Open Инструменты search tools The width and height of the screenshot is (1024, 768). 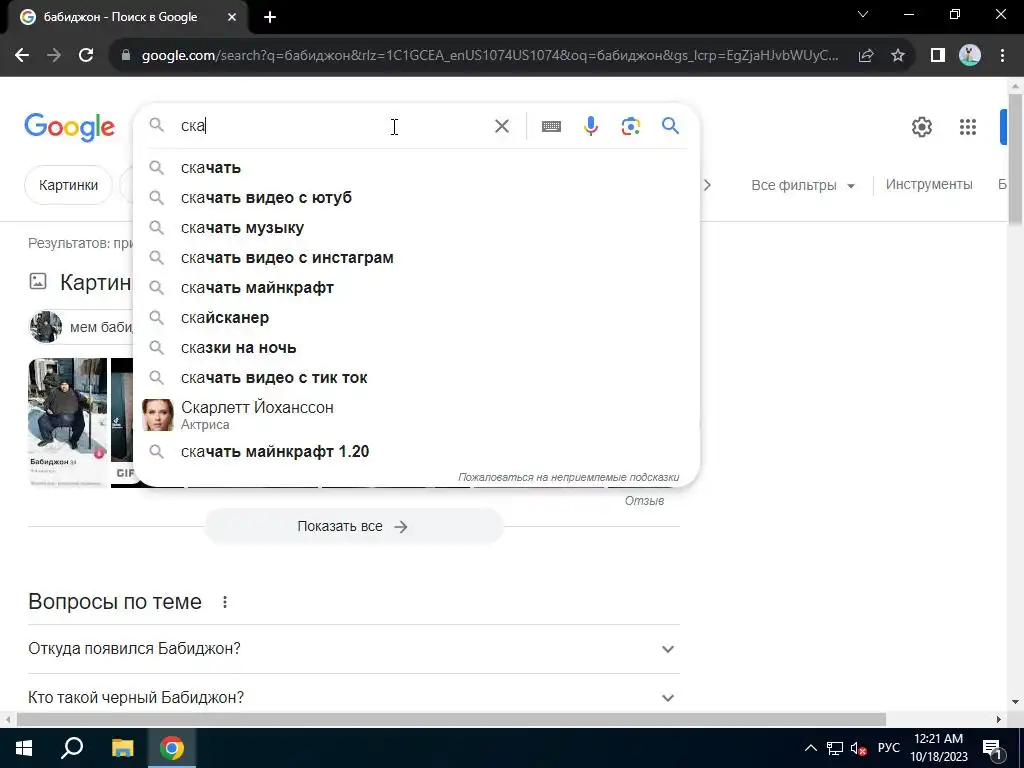click(929, 185)
